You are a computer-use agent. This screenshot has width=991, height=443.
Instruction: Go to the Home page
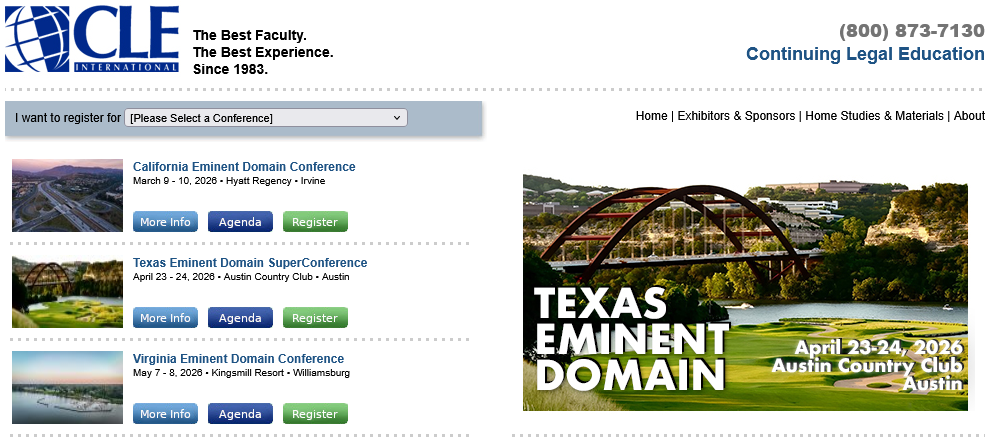coord(651,116)
